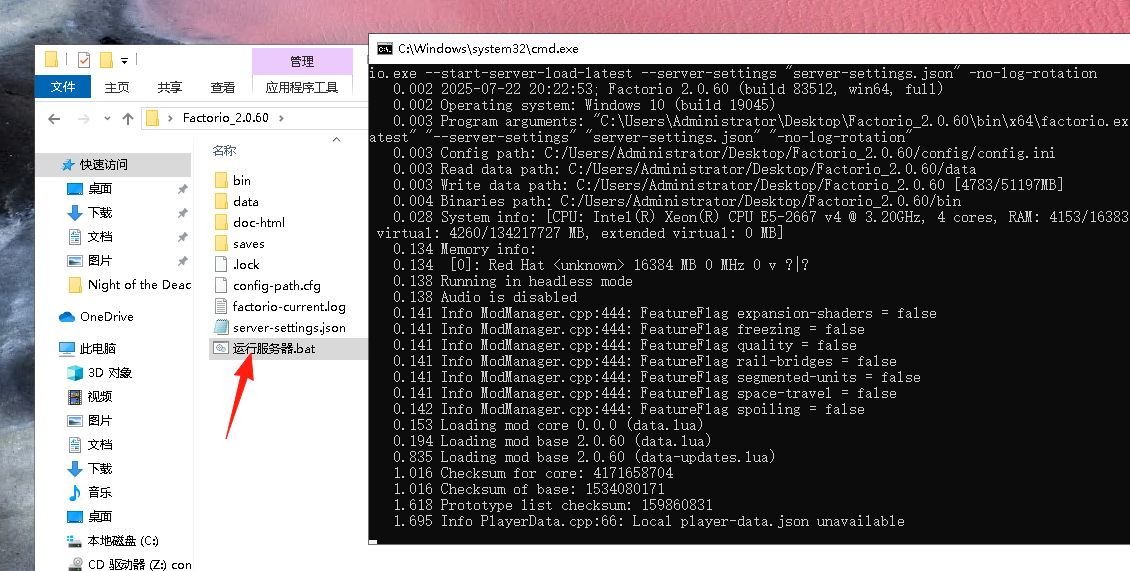Select the CD 驱动器 (Z:) drive

(139, 564)
